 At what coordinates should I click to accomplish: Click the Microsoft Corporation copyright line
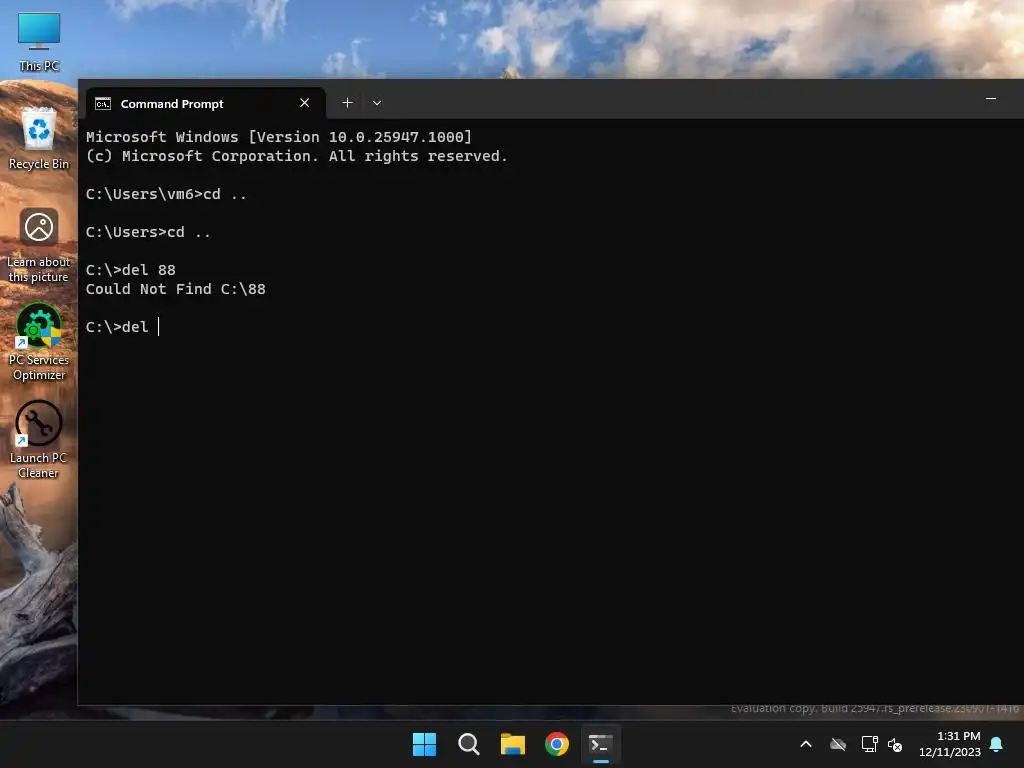pyautogui.click(x=297, y=156)
